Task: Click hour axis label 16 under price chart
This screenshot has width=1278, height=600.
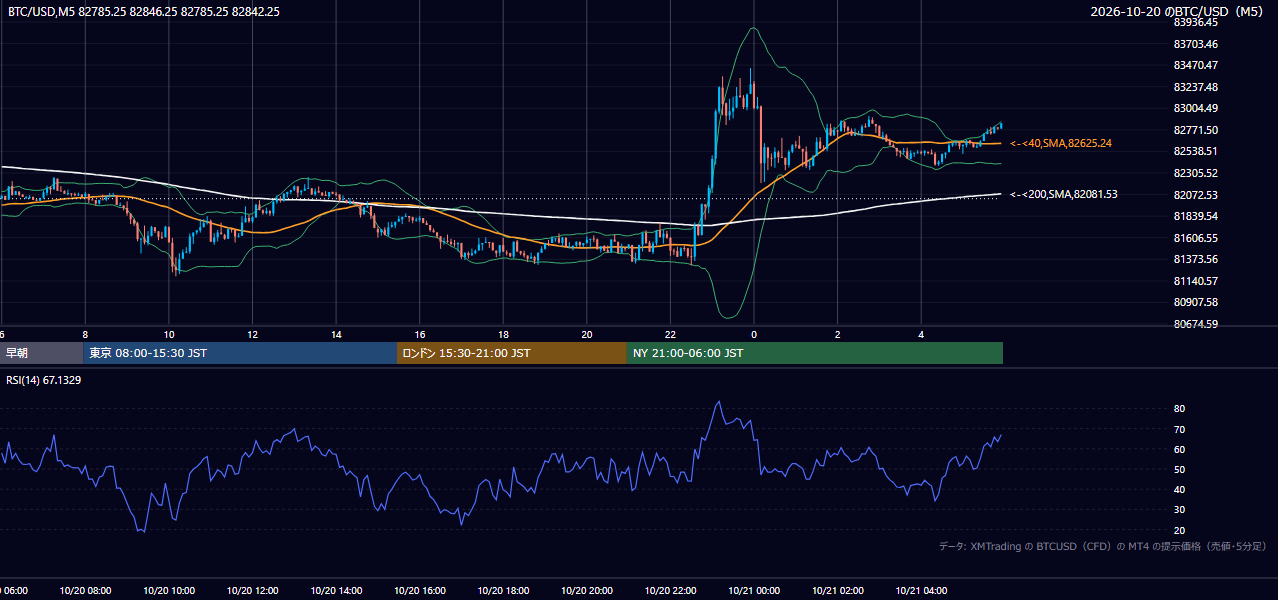Action: pos(420,335)
